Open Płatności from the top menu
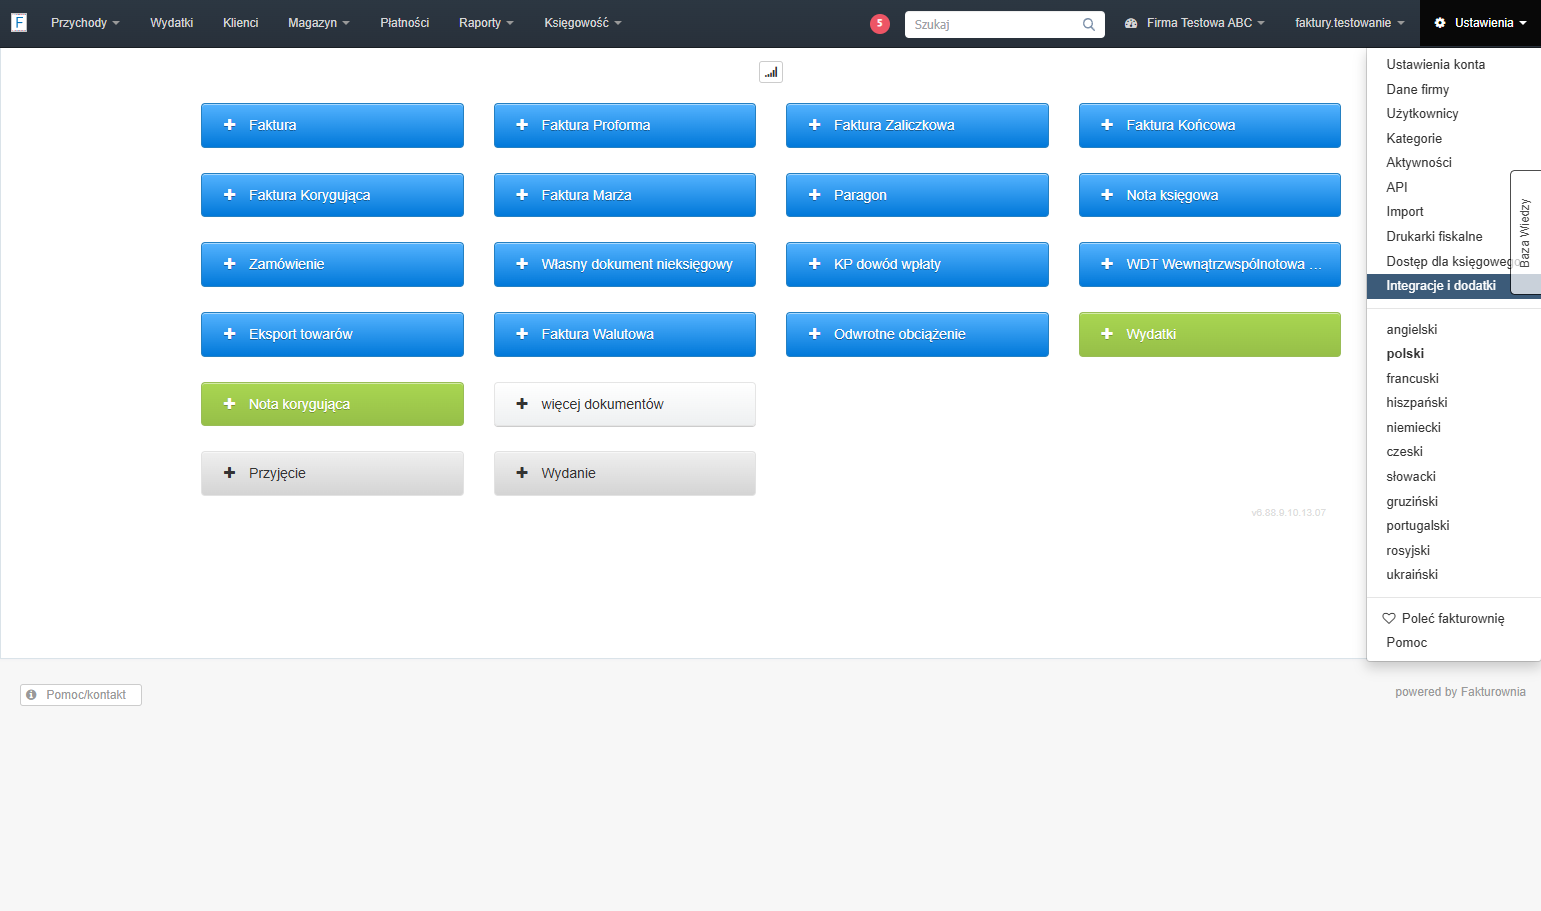Screen dimensions: 1541x911 coord(405,23)
